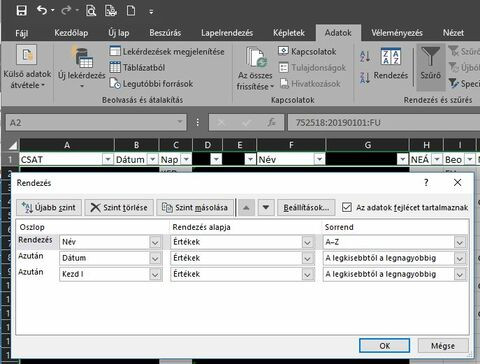
Task: Open filter dropdown for Dátum column
Action: [x=152, y=159]
